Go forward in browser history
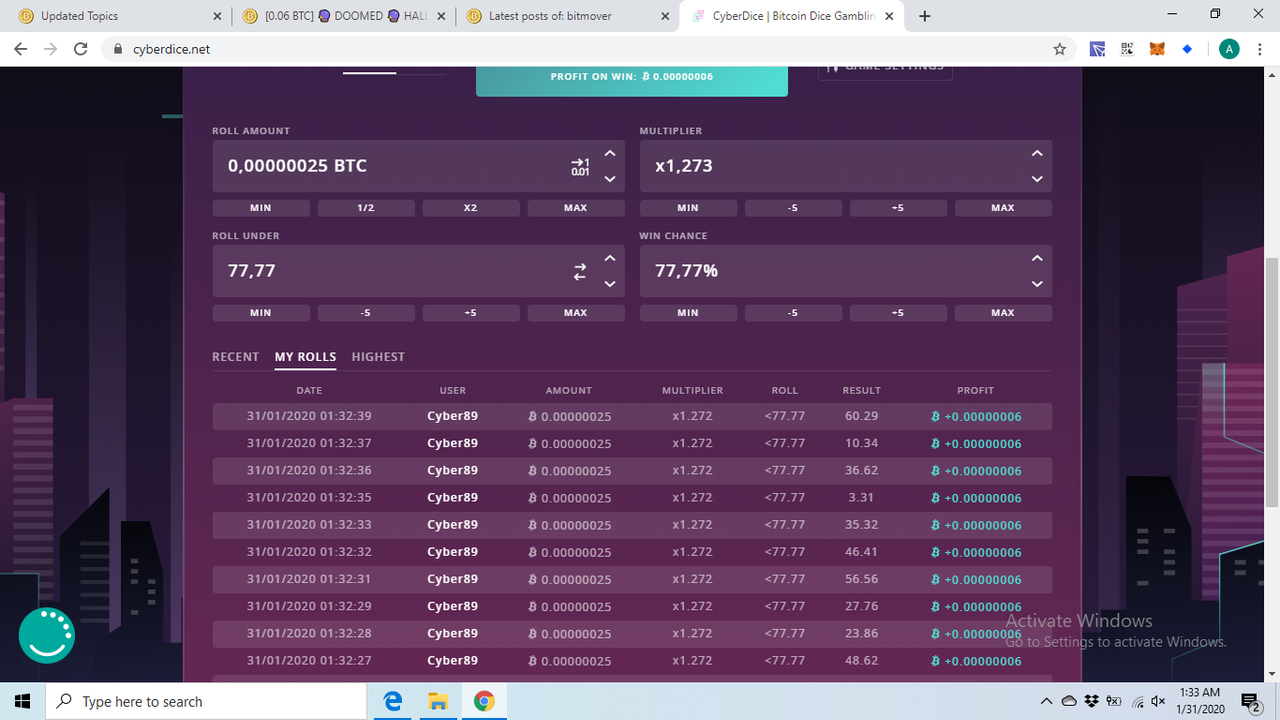1280x720 pixels. click(x=51, y=49)
